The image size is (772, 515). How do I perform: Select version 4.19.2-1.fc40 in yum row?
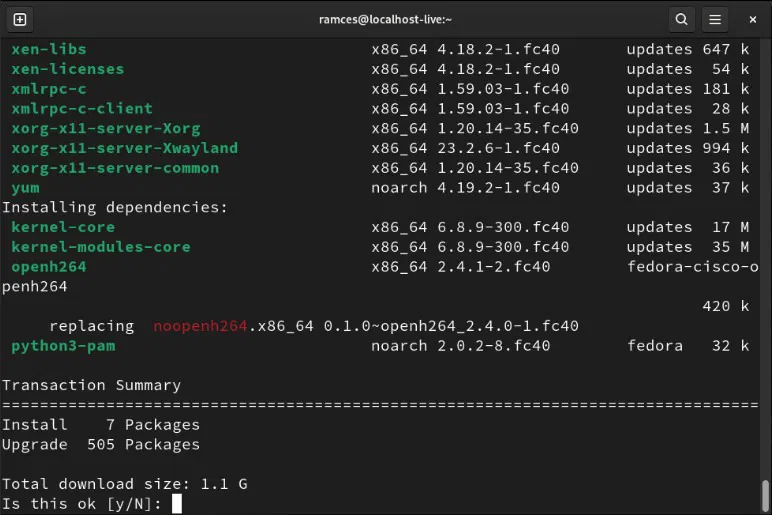(x=498, y=188)
